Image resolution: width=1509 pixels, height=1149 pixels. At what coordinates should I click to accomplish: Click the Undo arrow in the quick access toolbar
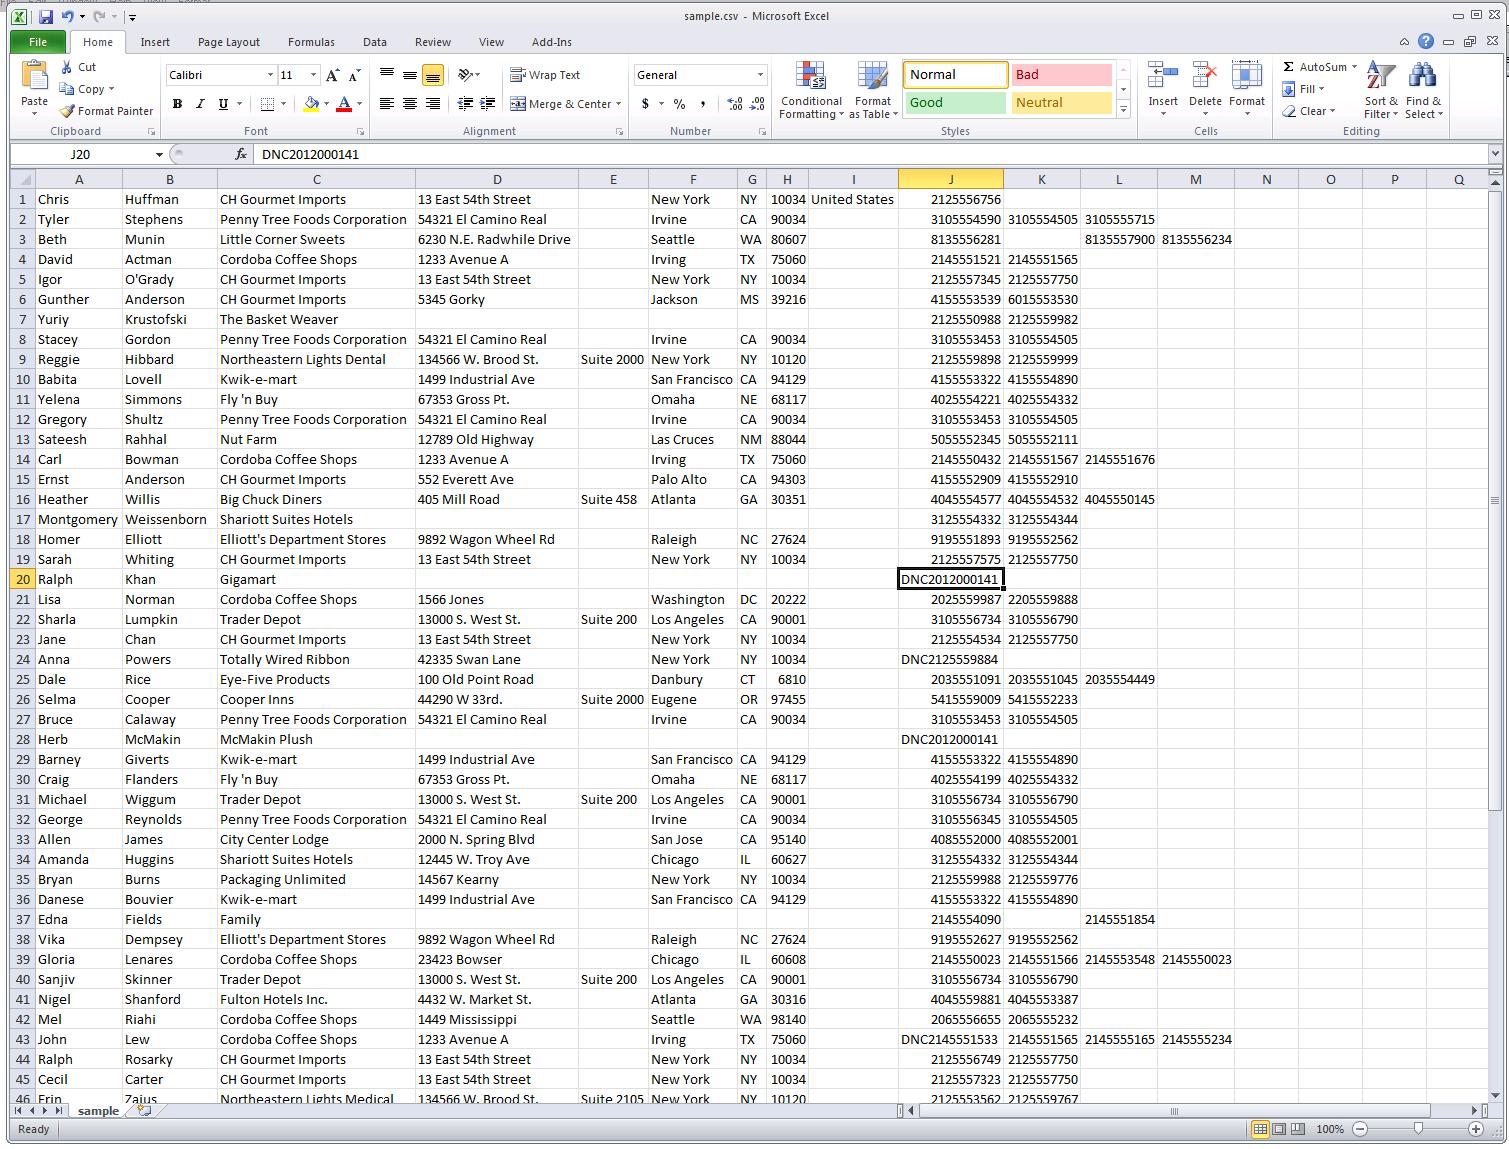point(67,16)
